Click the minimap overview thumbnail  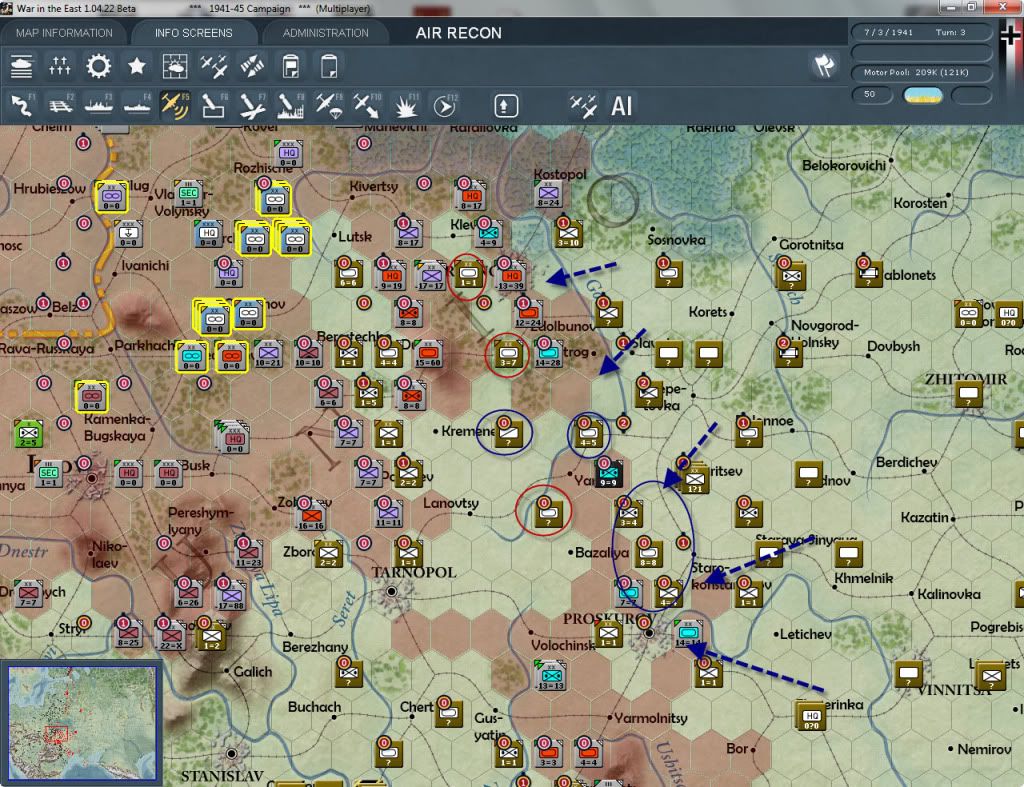[x=82, y=722]
